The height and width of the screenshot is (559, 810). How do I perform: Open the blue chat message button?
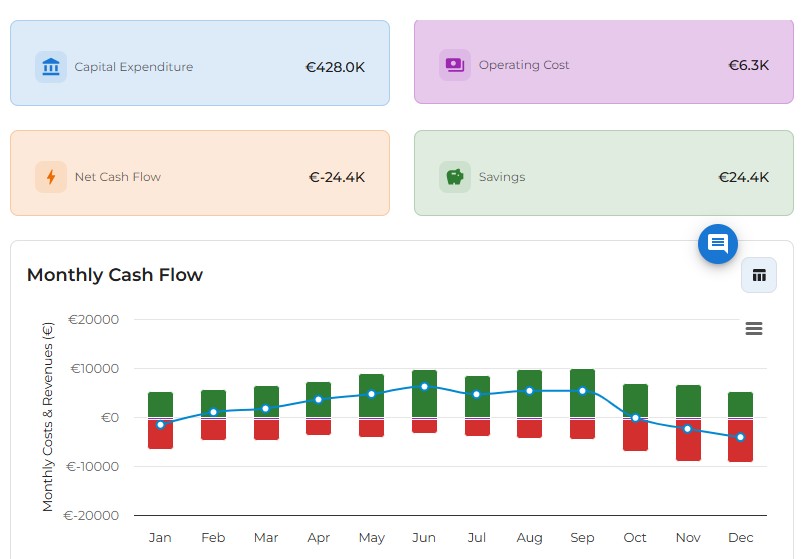(x=717, y=244)
